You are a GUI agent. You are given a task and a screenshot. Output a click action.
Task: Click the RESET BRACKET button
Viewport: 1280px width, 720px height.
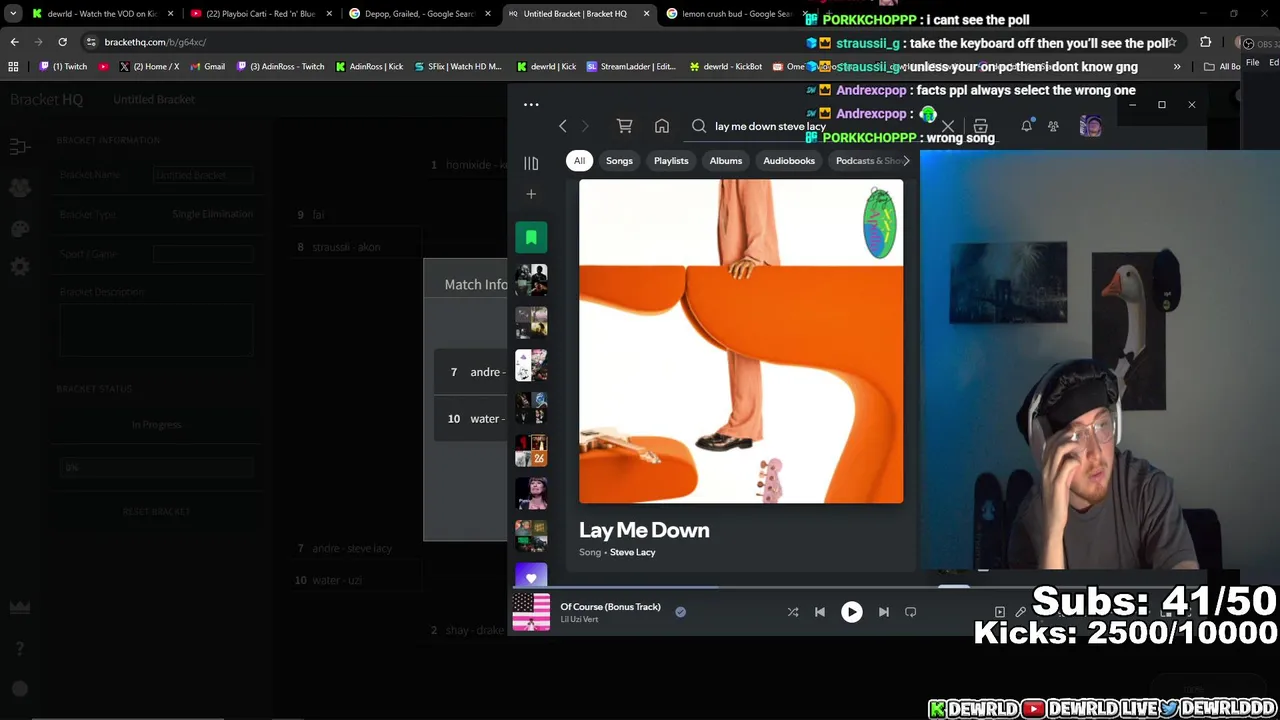(x=156, y=511)
